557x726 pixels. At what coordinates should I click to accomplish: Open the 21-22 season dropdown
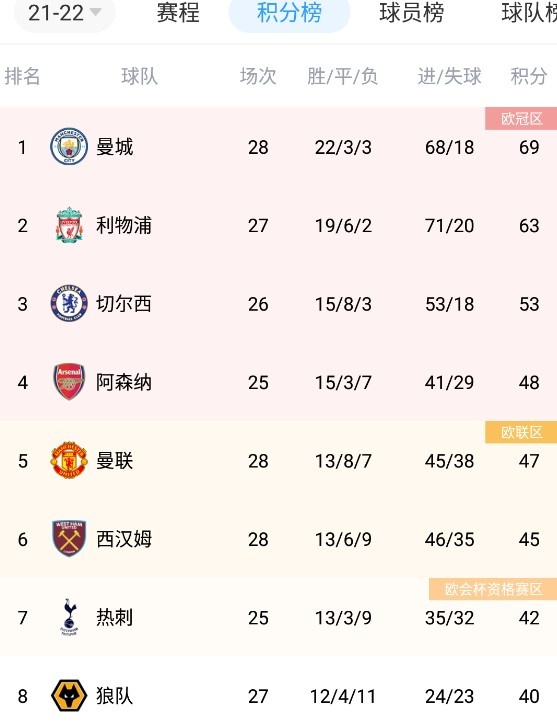point(64,13)
